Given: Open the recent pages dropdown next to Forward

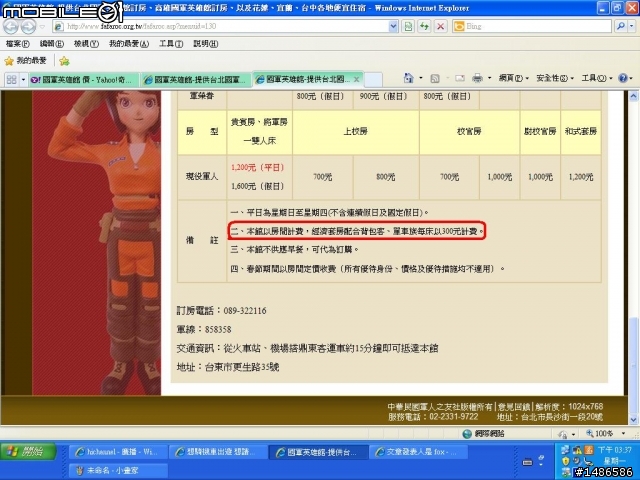Looking at the screenshot, I should (42, 27).
